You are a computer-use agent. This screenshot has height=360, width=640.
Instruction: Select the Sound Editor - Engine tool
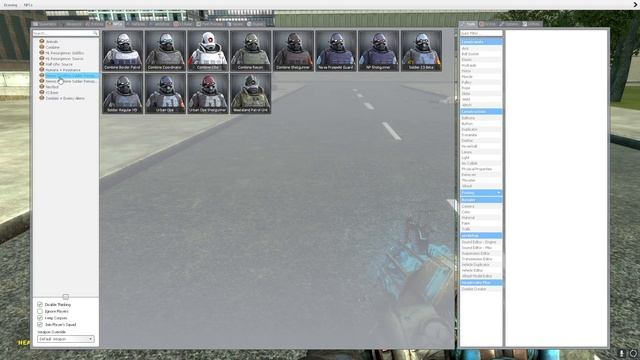(481, 242)
